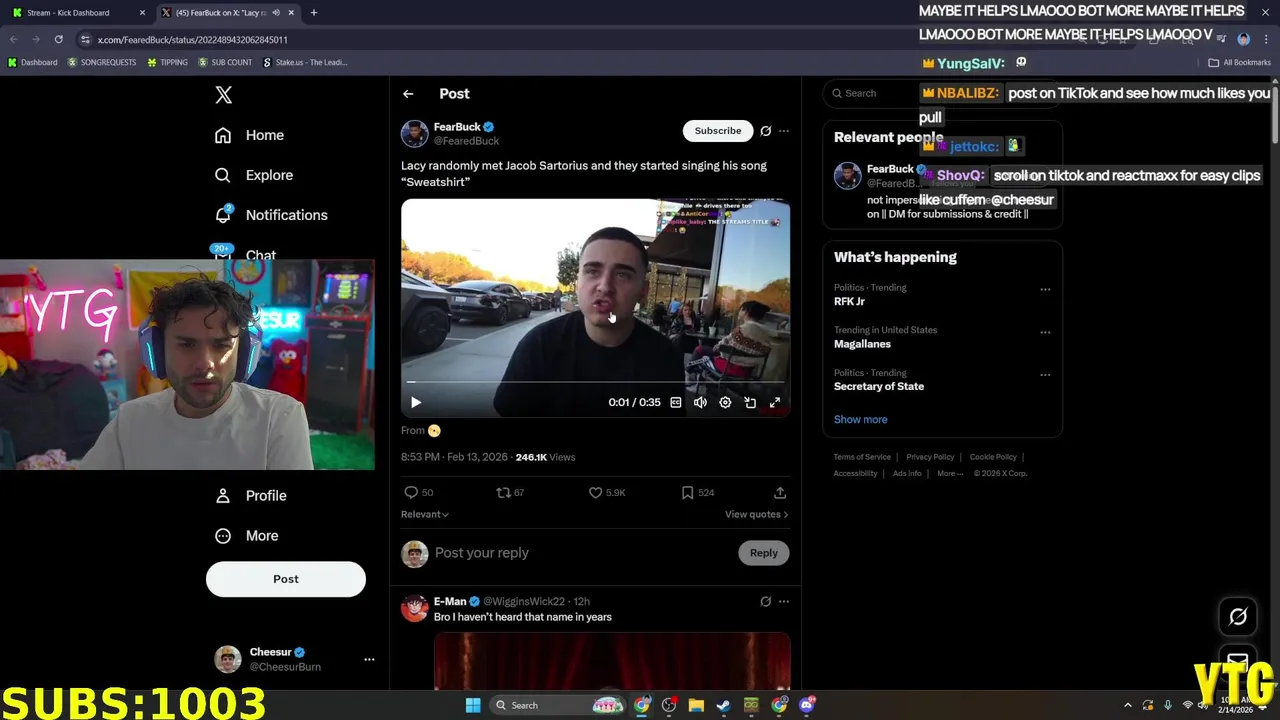Open Grok icon beside Subscribe button
Image resolution: width=1280 pixels, height=720 pixels.
[765, 131]
